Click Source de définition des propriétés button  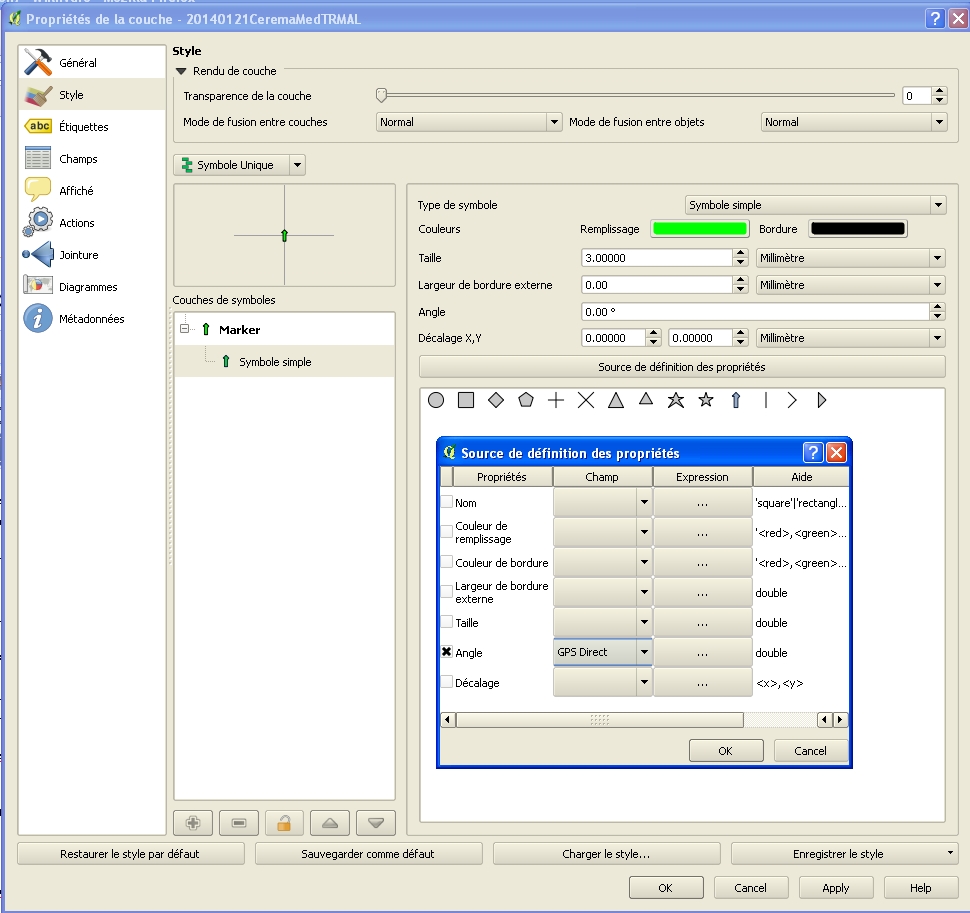point(682,367)
